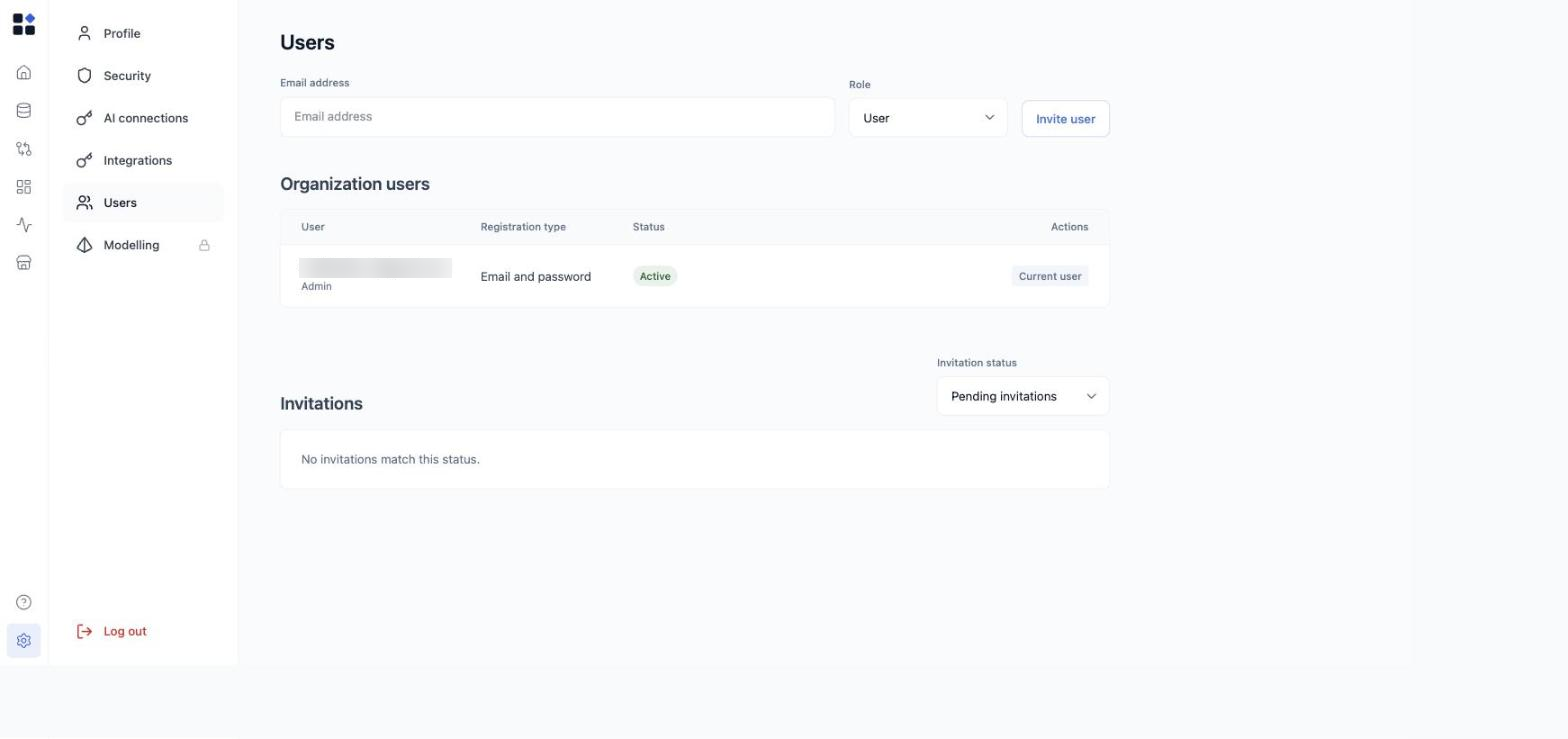Click the Current user badge

(x=1050, y=276)
